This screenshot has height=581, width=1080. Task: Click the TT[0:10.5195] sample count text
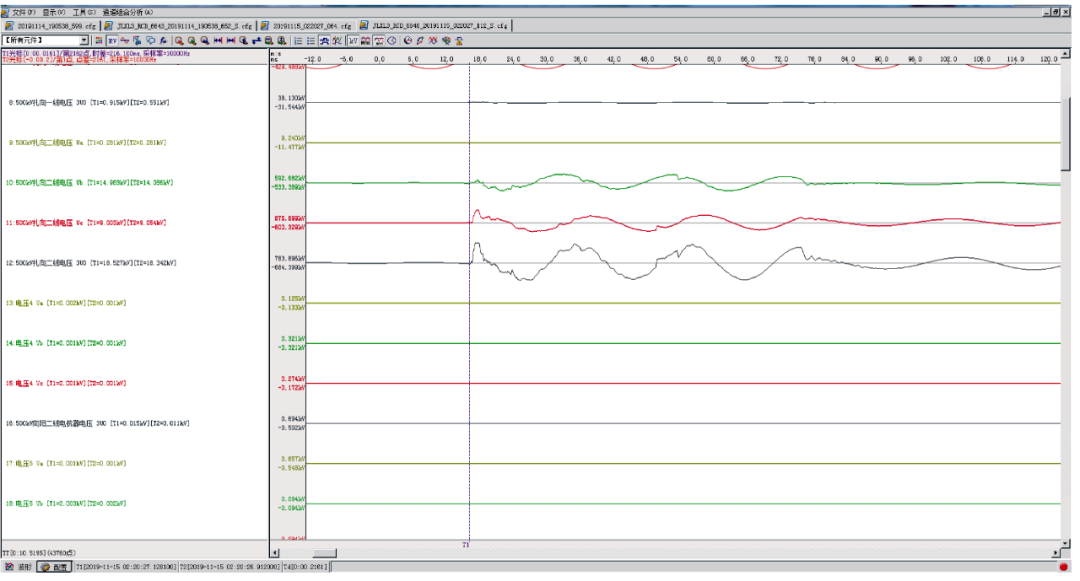coord(39,553)
